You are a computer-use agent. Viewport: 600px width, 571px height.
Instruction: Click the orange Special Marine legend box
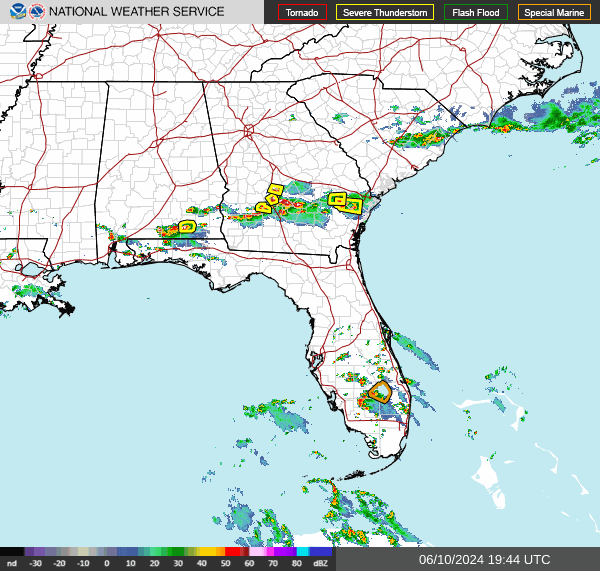click(x=554, y=12)
